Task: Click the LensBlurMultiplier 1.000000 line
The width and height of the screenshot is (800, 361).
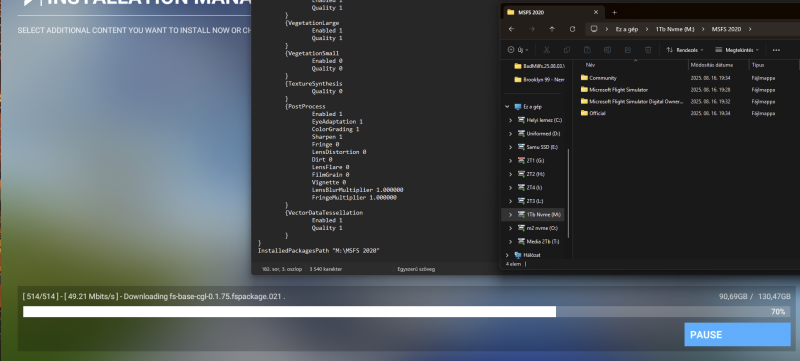Action: tap(358, 190)
